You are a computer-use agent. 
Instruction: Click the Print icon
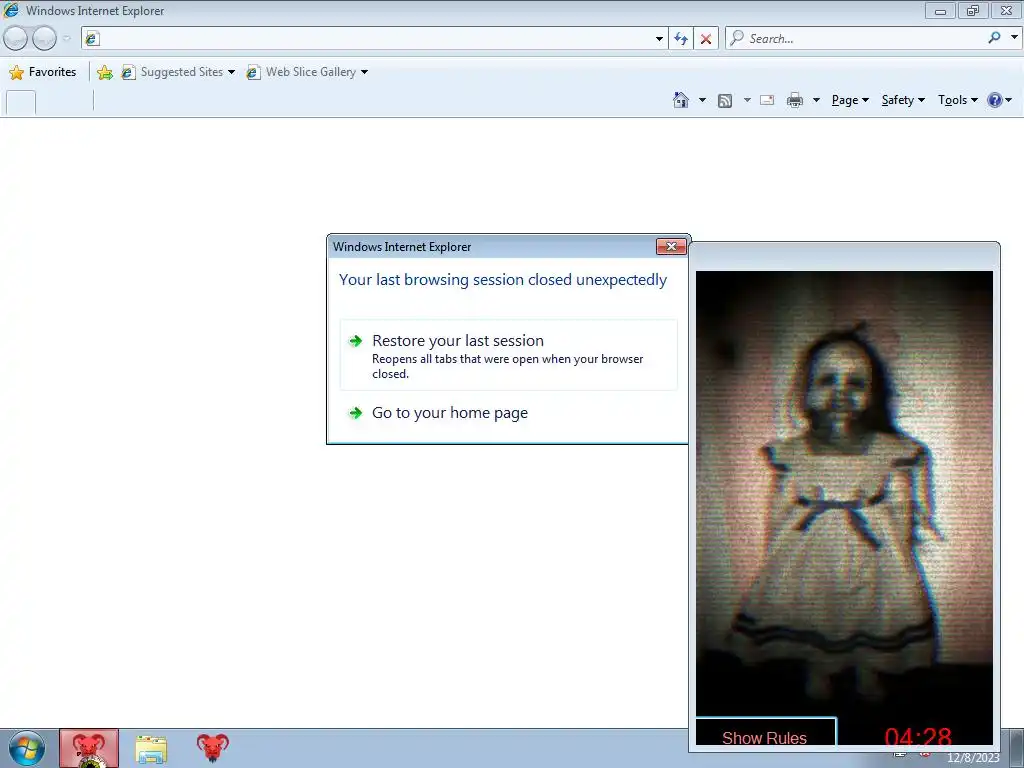[x=795, y=100]
